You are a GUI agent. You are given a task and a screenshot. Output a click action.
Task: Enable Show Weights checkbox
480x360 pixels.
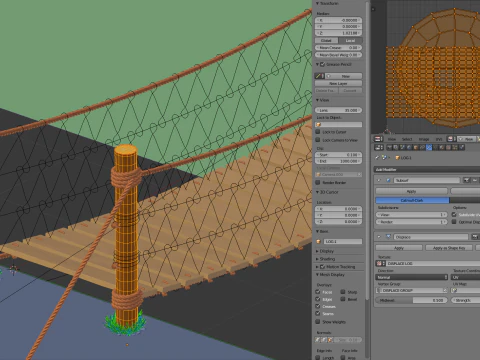(x=318, y=322)
